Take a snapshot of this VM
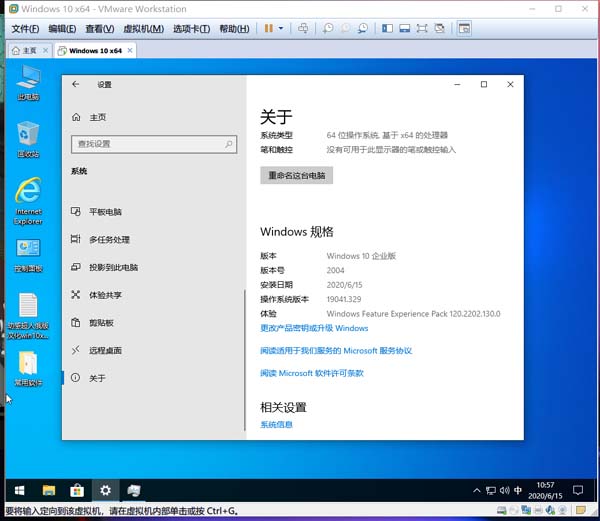The image size is (600, 521). (x=328, y=28)
